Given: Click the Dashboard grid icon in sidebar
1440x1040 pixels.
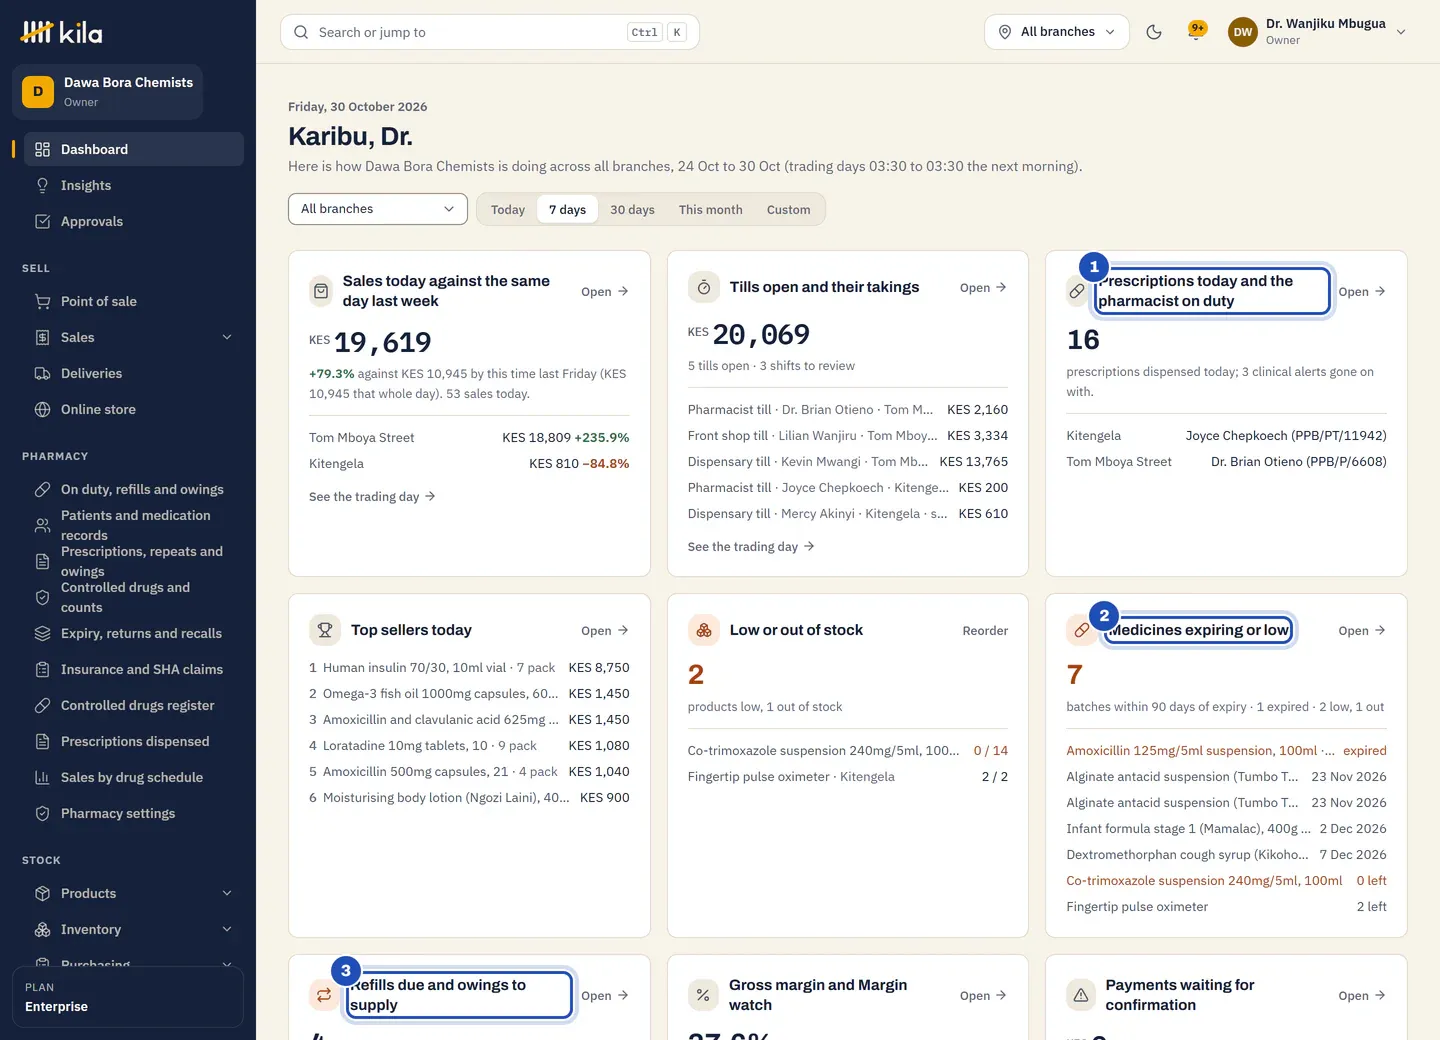Looking at the screenshot, I should coord(42,149).
